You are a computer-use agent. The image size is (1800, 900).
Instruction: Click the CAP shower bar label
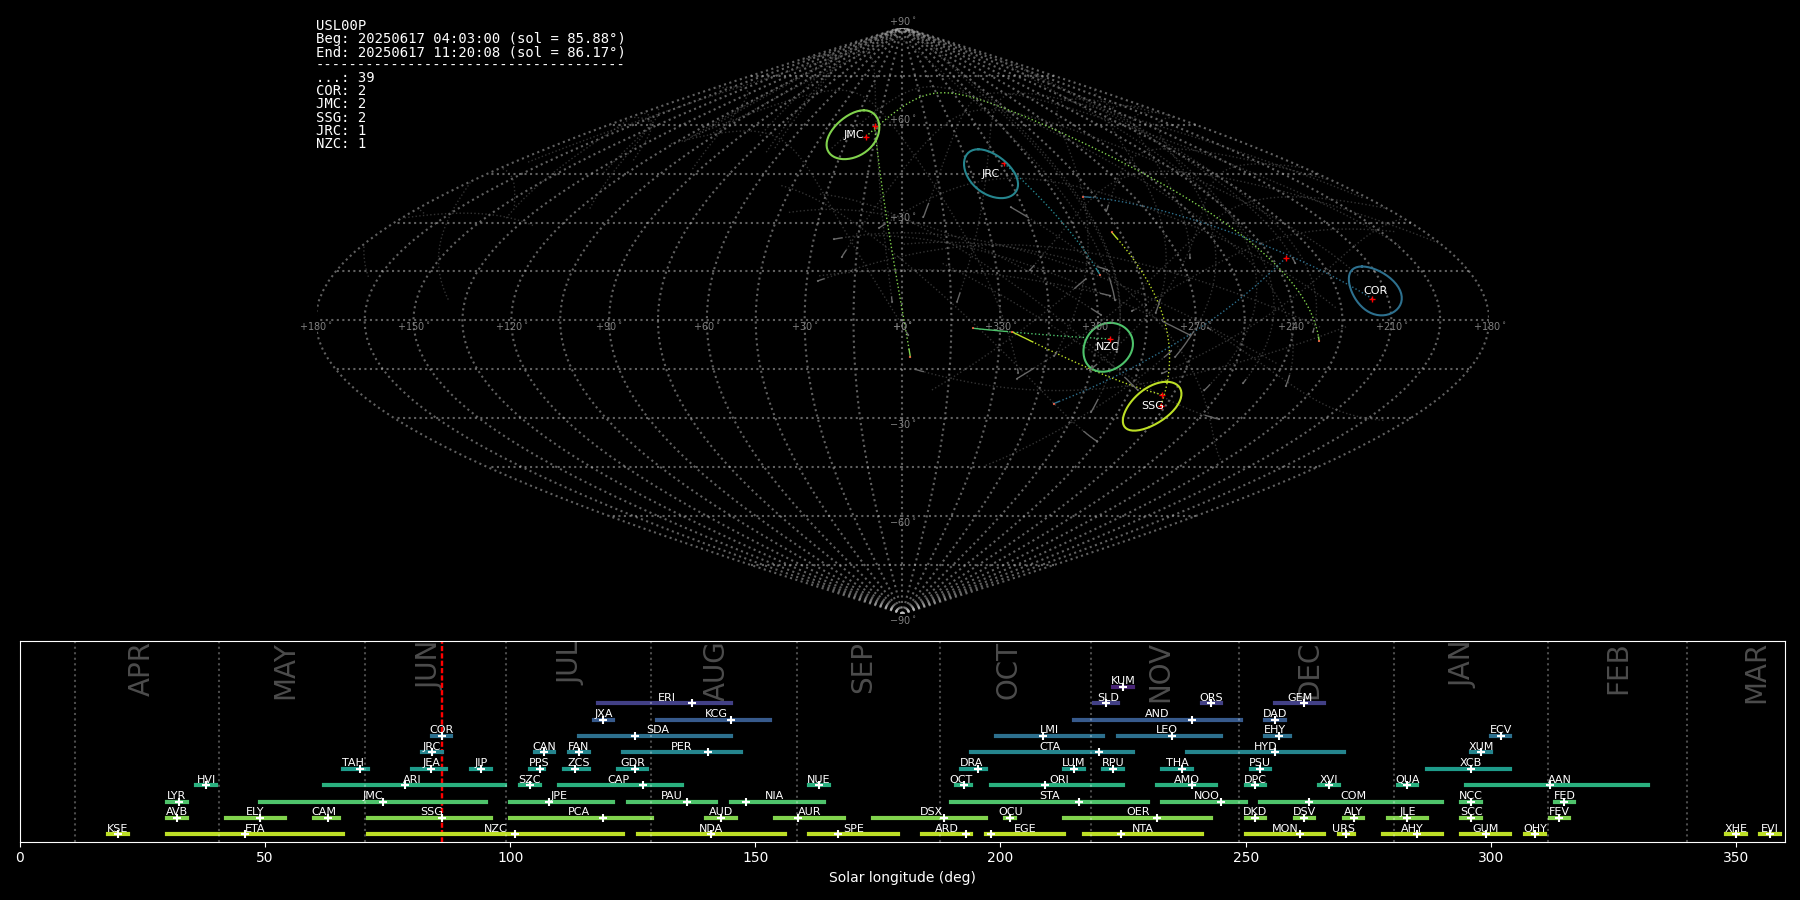click(x=619, y=780)
